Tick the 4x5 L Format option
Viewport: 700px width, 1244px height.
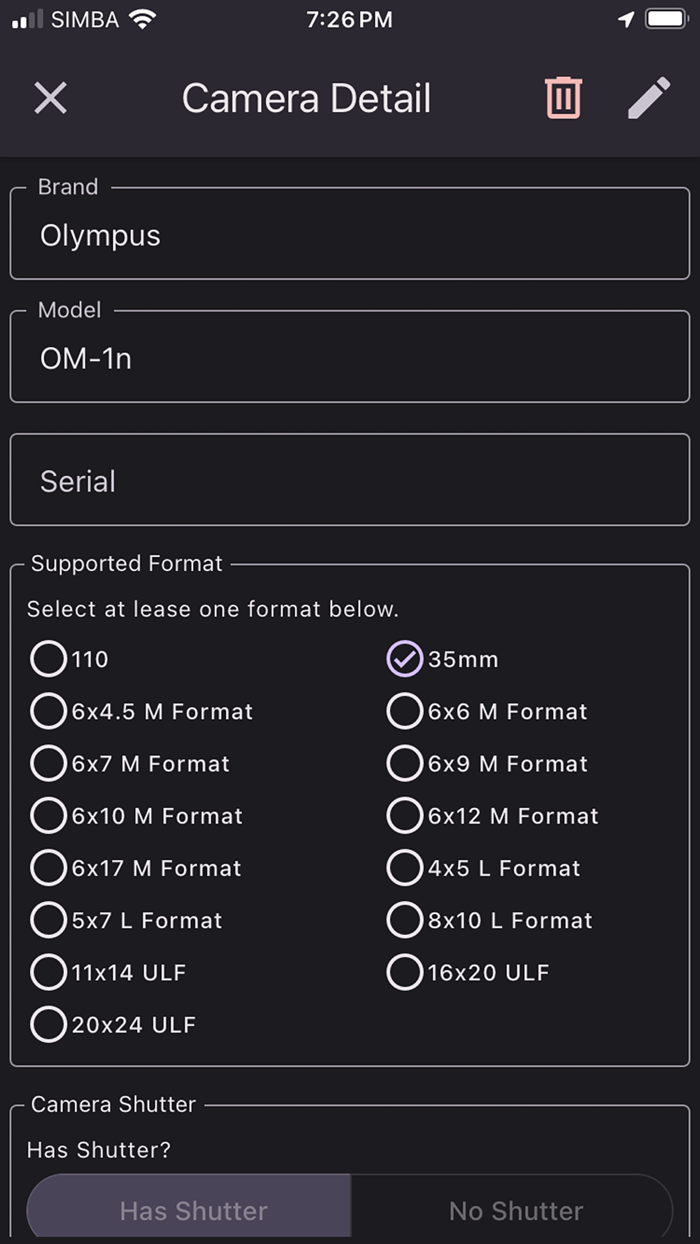[x=404, y=868]
